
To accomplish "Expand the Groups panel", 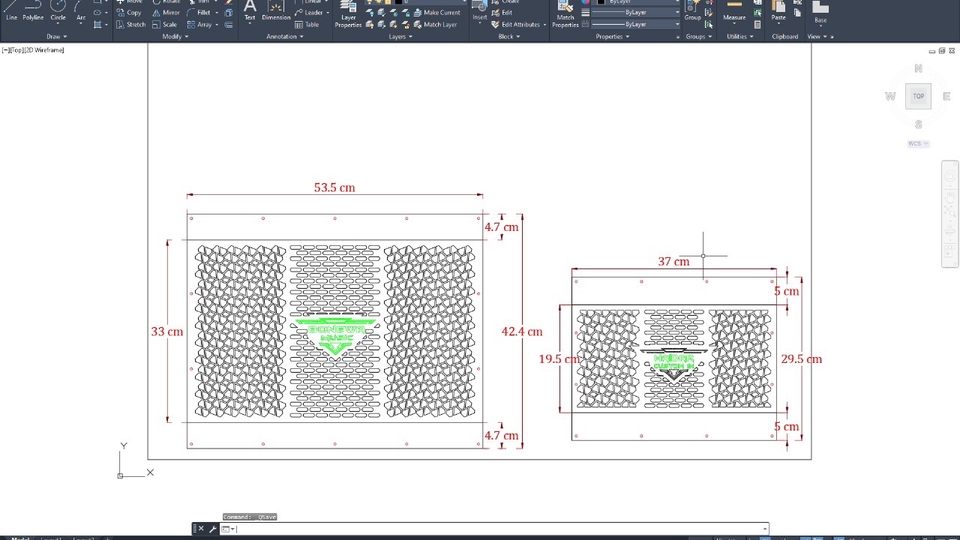I will [699, 37].
